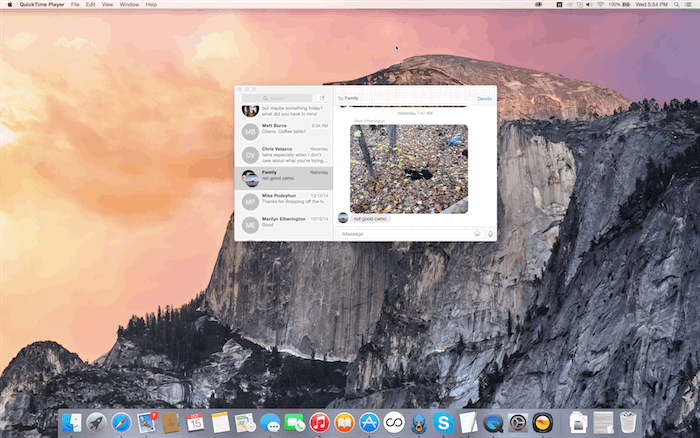This screenshot has width=700, height=438.
Task: Open iBooks from the Dock
Action: tap(344, 422)
